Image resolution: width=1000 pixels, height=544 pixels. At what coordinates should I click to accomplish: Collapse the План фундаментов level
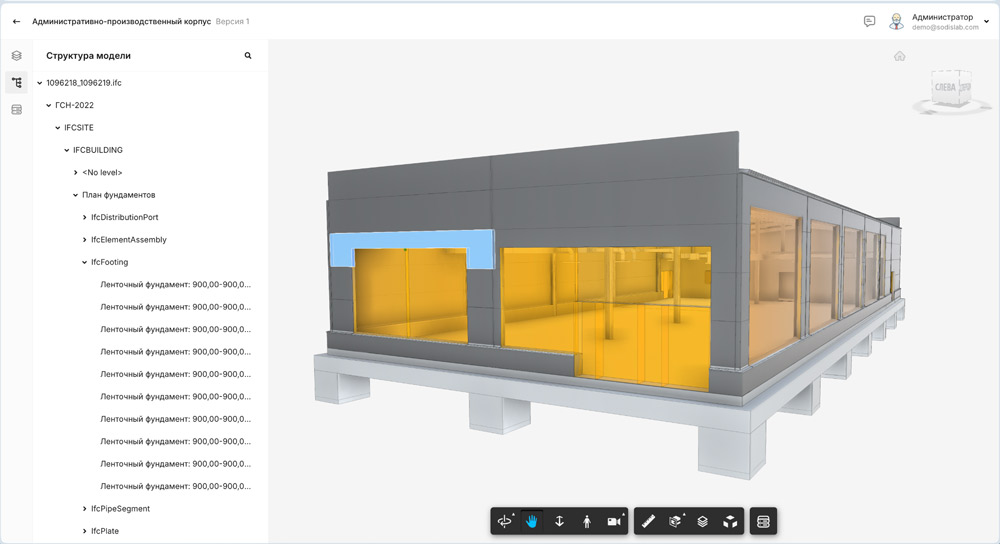pos(75,195)
